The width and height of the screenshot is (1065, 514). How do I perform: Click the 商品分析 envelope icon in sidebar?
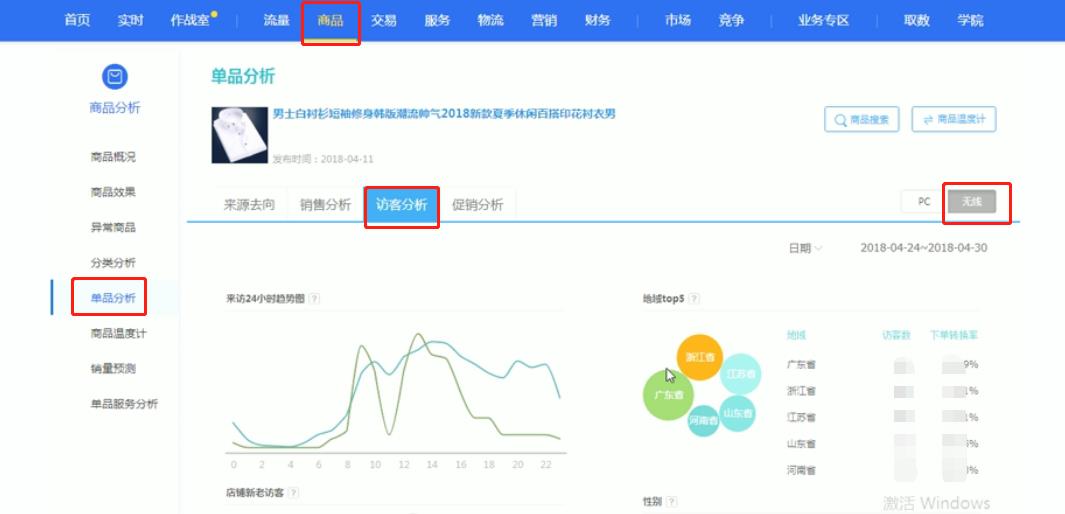(x=115, y=77)
